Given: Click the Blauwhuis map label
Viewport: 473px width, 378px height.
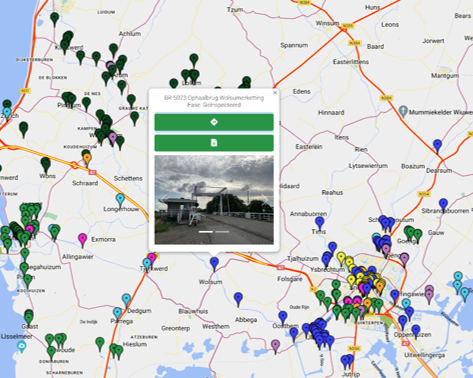Looking at the screenshot, I should pos(193,311).
